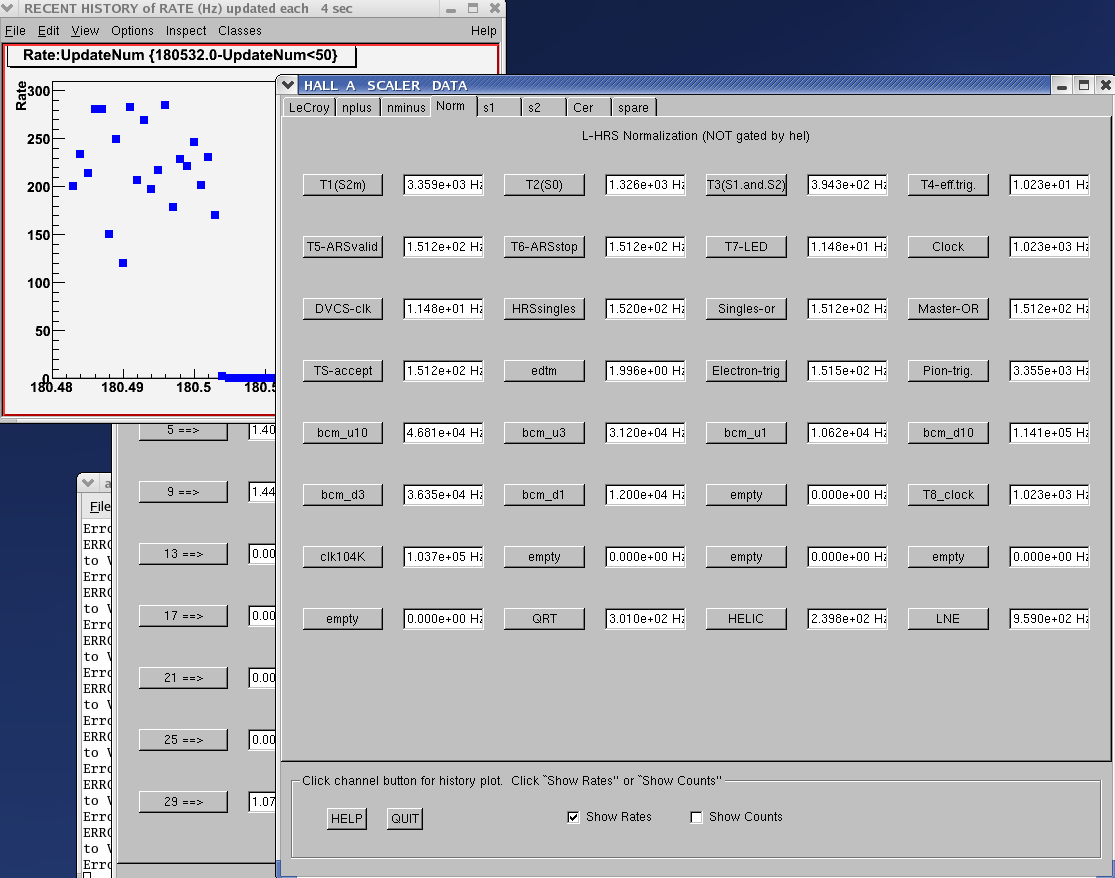
Task: Click the clk104K rate field 1.037e+05 Hz
Action: pyautogui.click(x=444, y=557)
